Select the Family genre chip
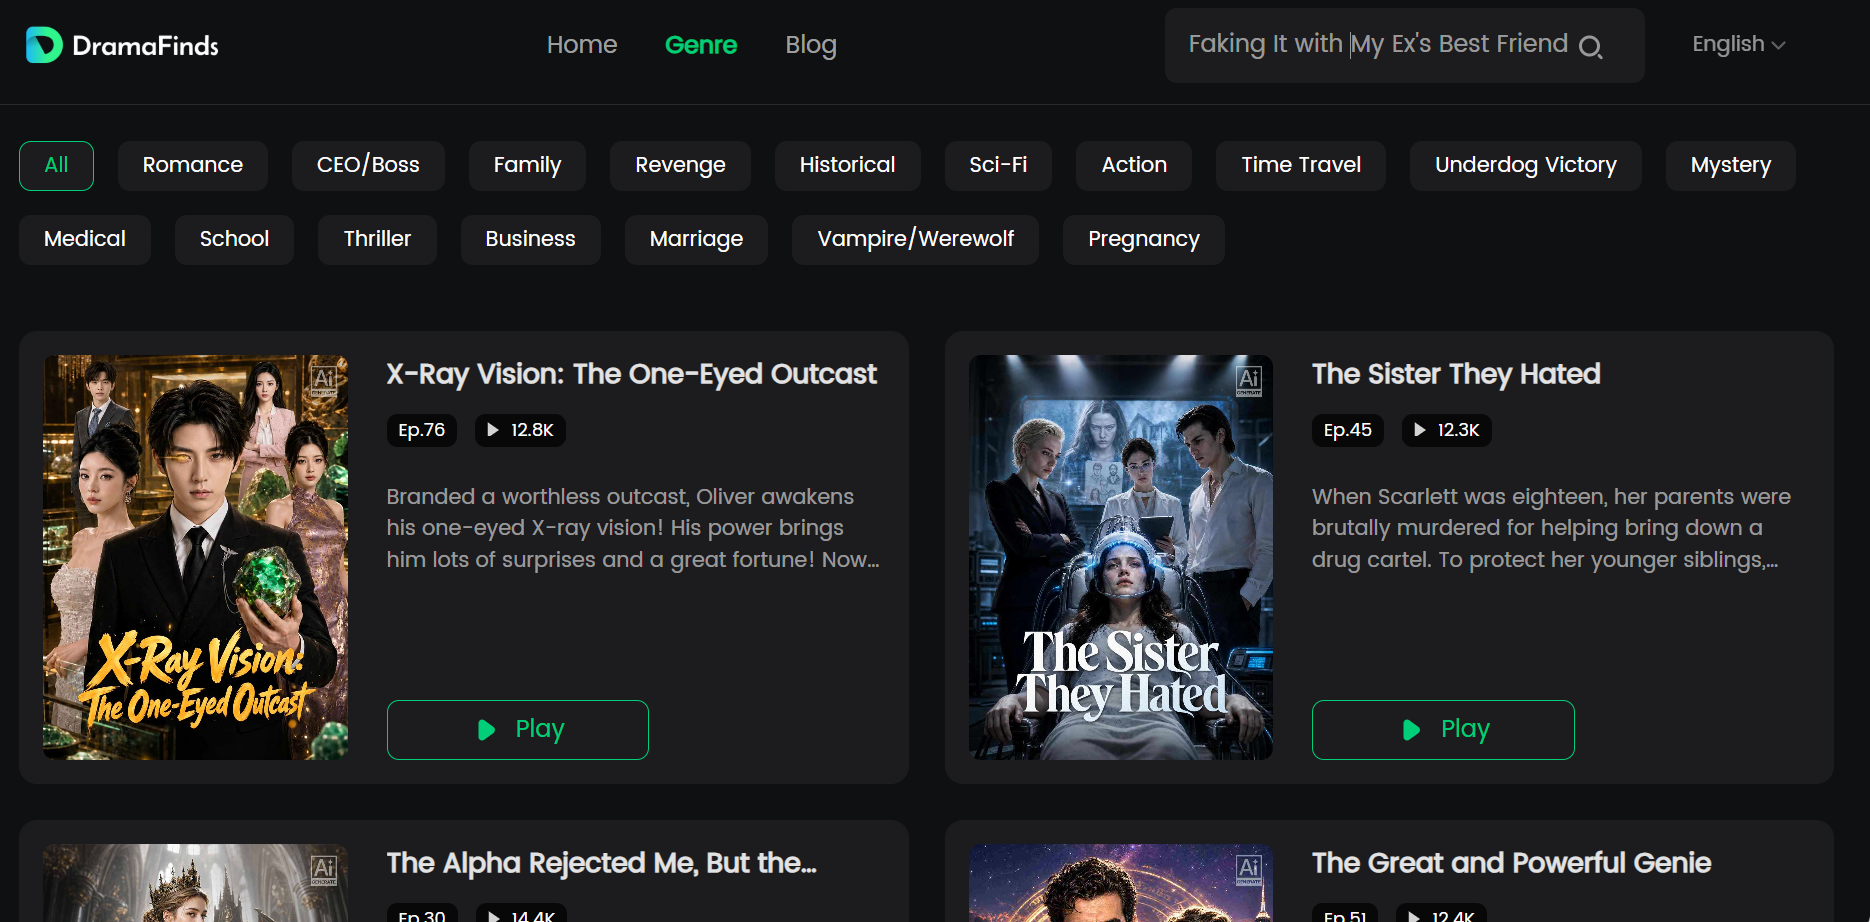 click(x=527, y=166)
